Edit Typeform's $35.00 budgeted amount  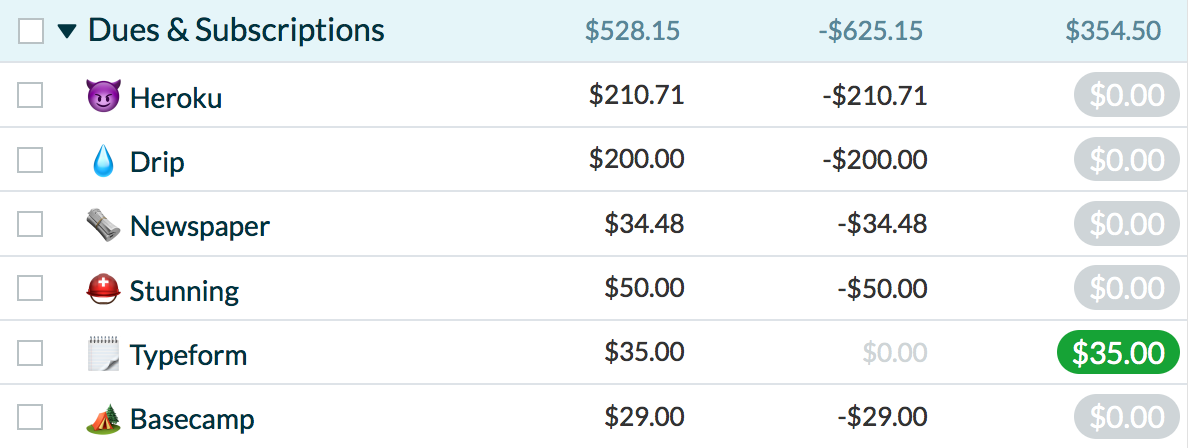tap(644, 352)
